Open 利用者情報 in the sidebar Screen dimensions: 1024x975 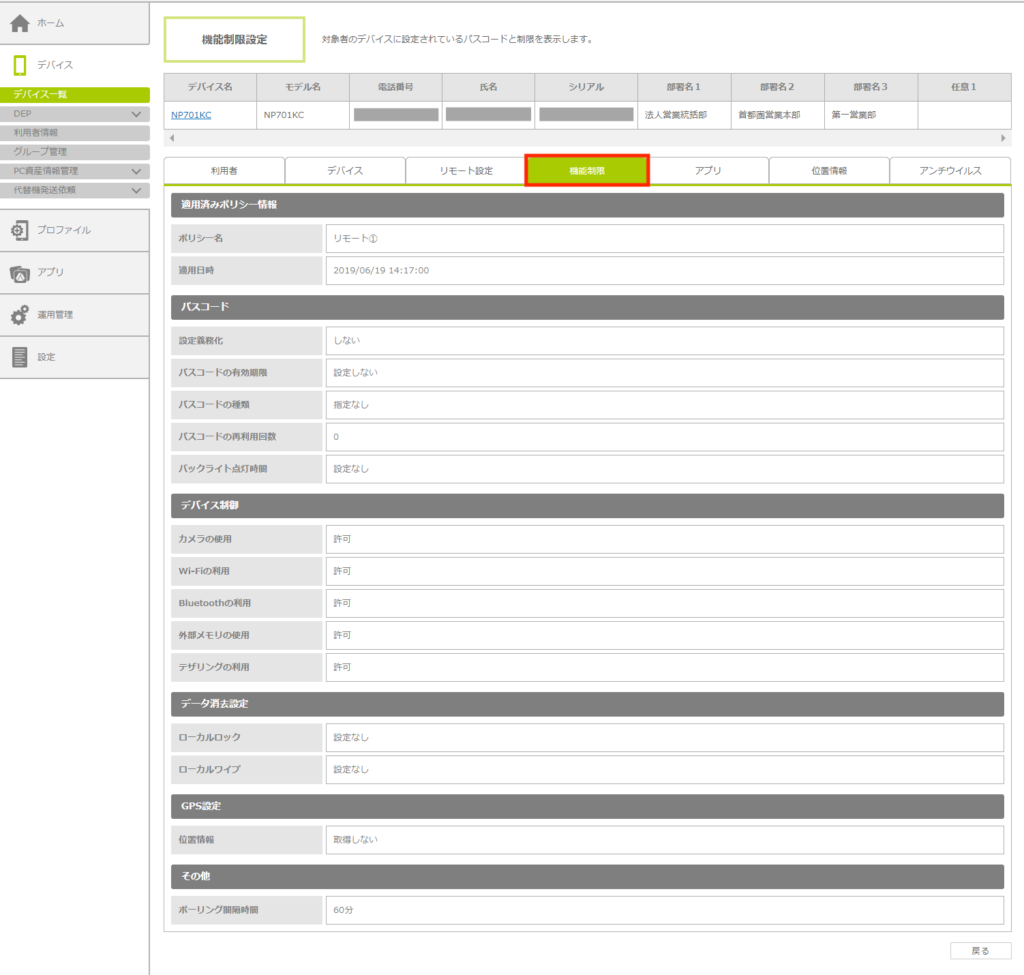point(36,133)
